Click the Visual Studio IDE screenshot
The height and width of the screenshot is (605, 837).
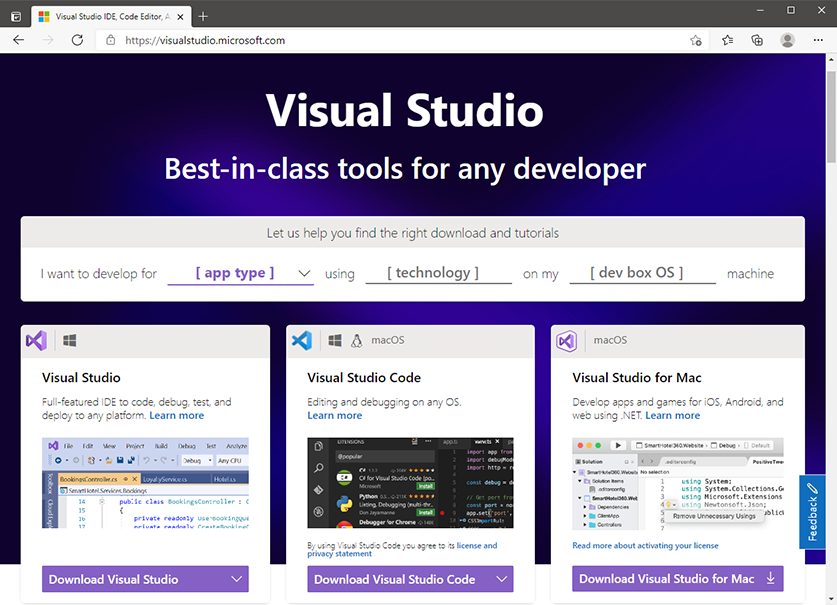(x=145, y=483)
